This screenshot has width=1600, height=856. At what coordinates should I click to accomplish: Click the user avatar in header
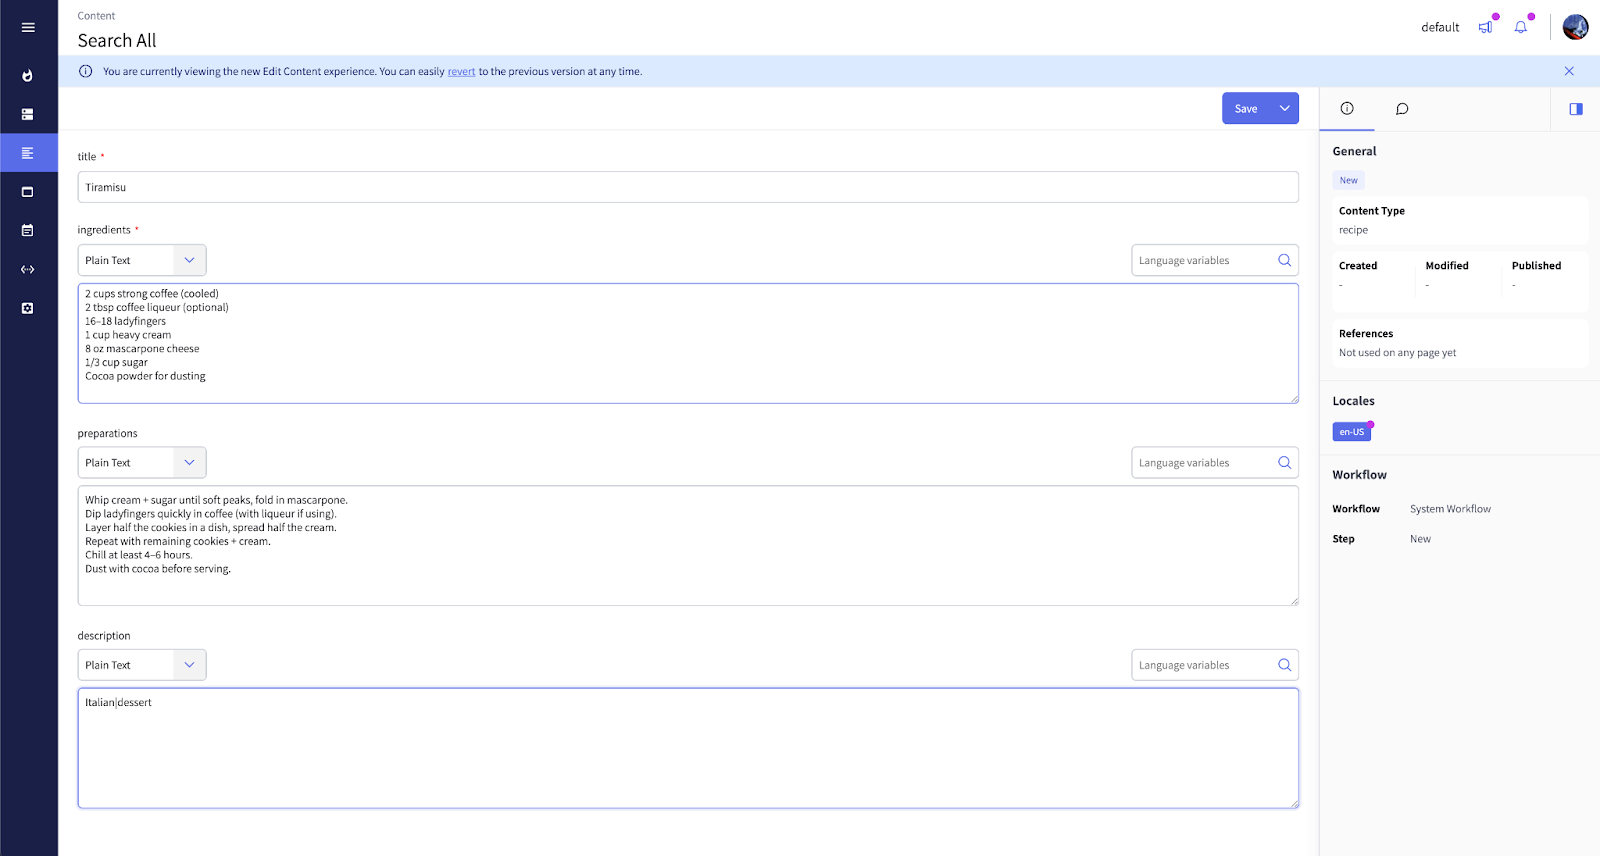click(1575, 27)
